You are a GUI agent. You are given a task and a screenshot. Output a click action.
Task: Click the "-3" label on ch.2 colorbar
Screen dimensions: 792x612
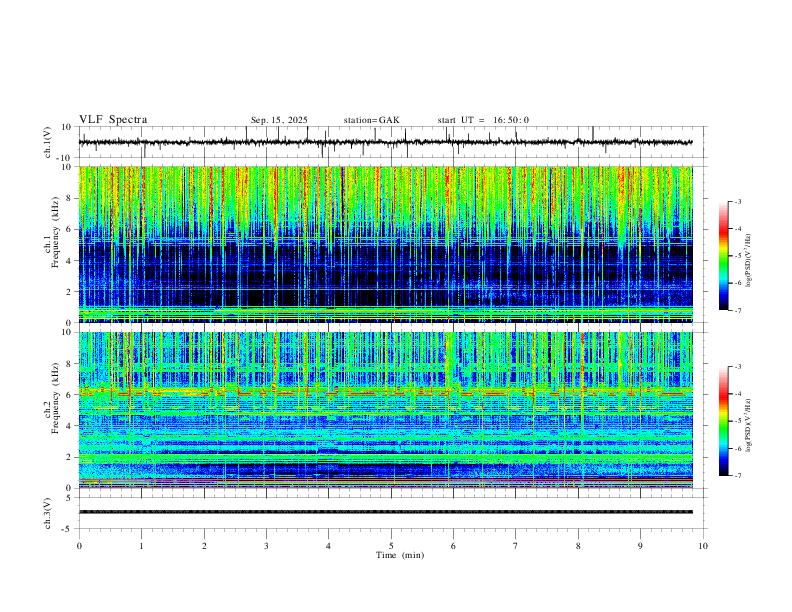point(737,367)
